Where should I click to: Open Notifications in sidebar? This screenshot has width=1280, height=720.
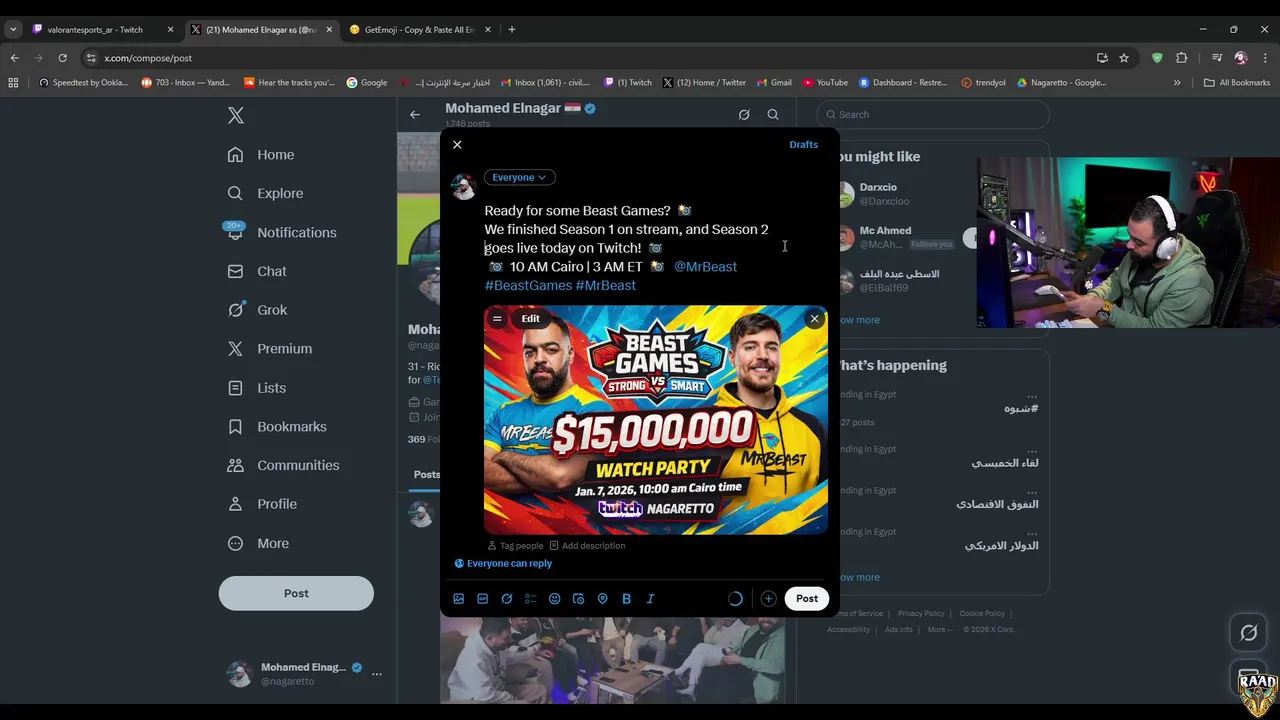coord(282,233)
